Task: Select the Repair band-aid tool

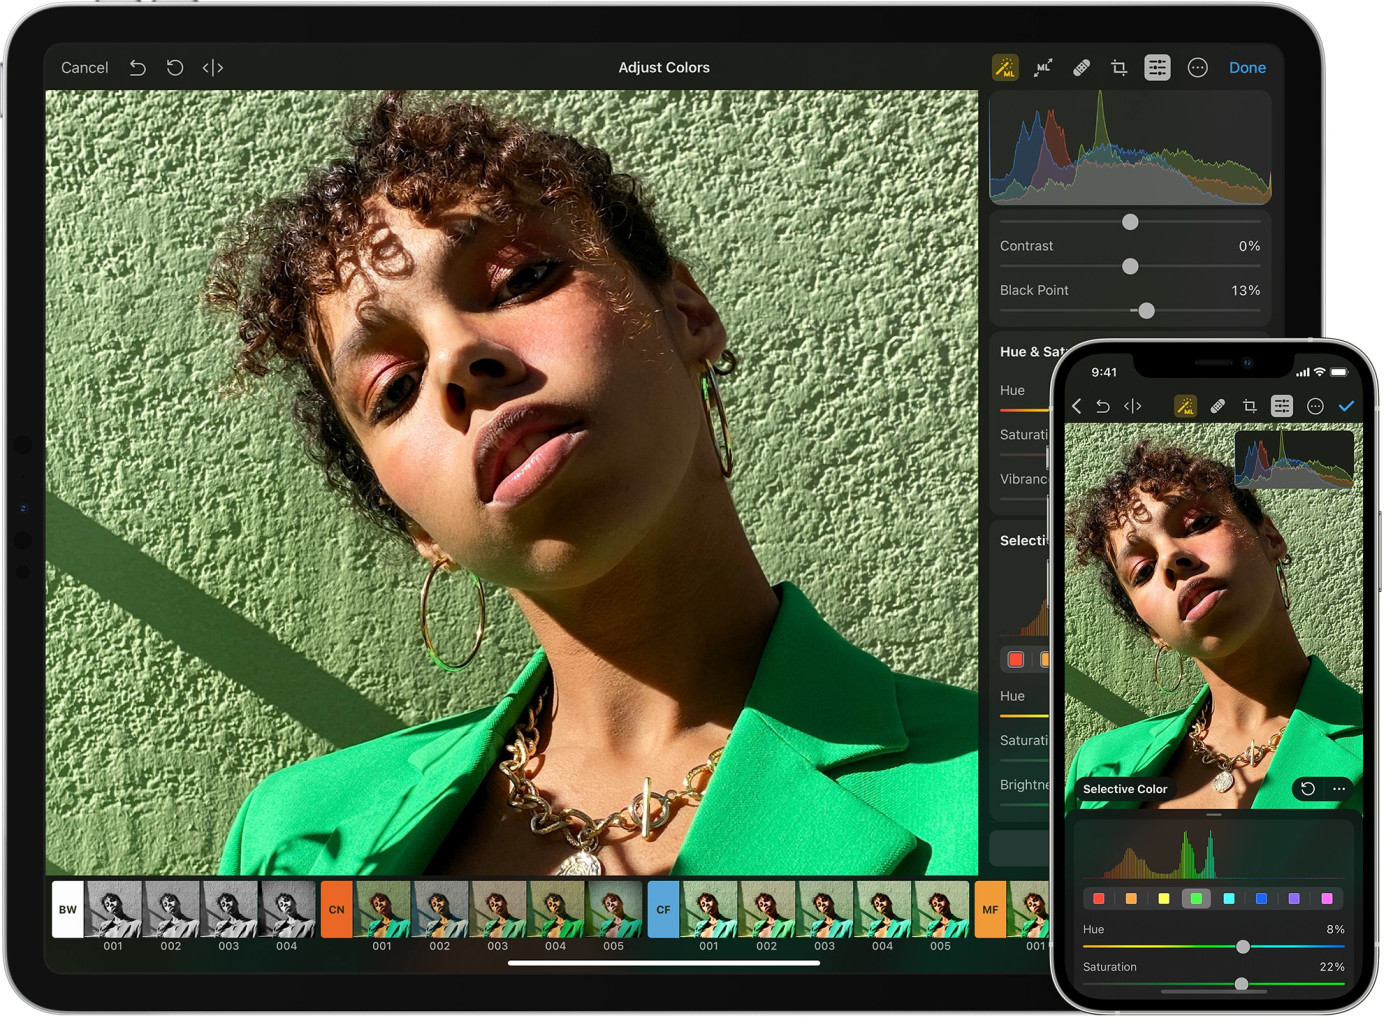Action: click(1081, 67)
